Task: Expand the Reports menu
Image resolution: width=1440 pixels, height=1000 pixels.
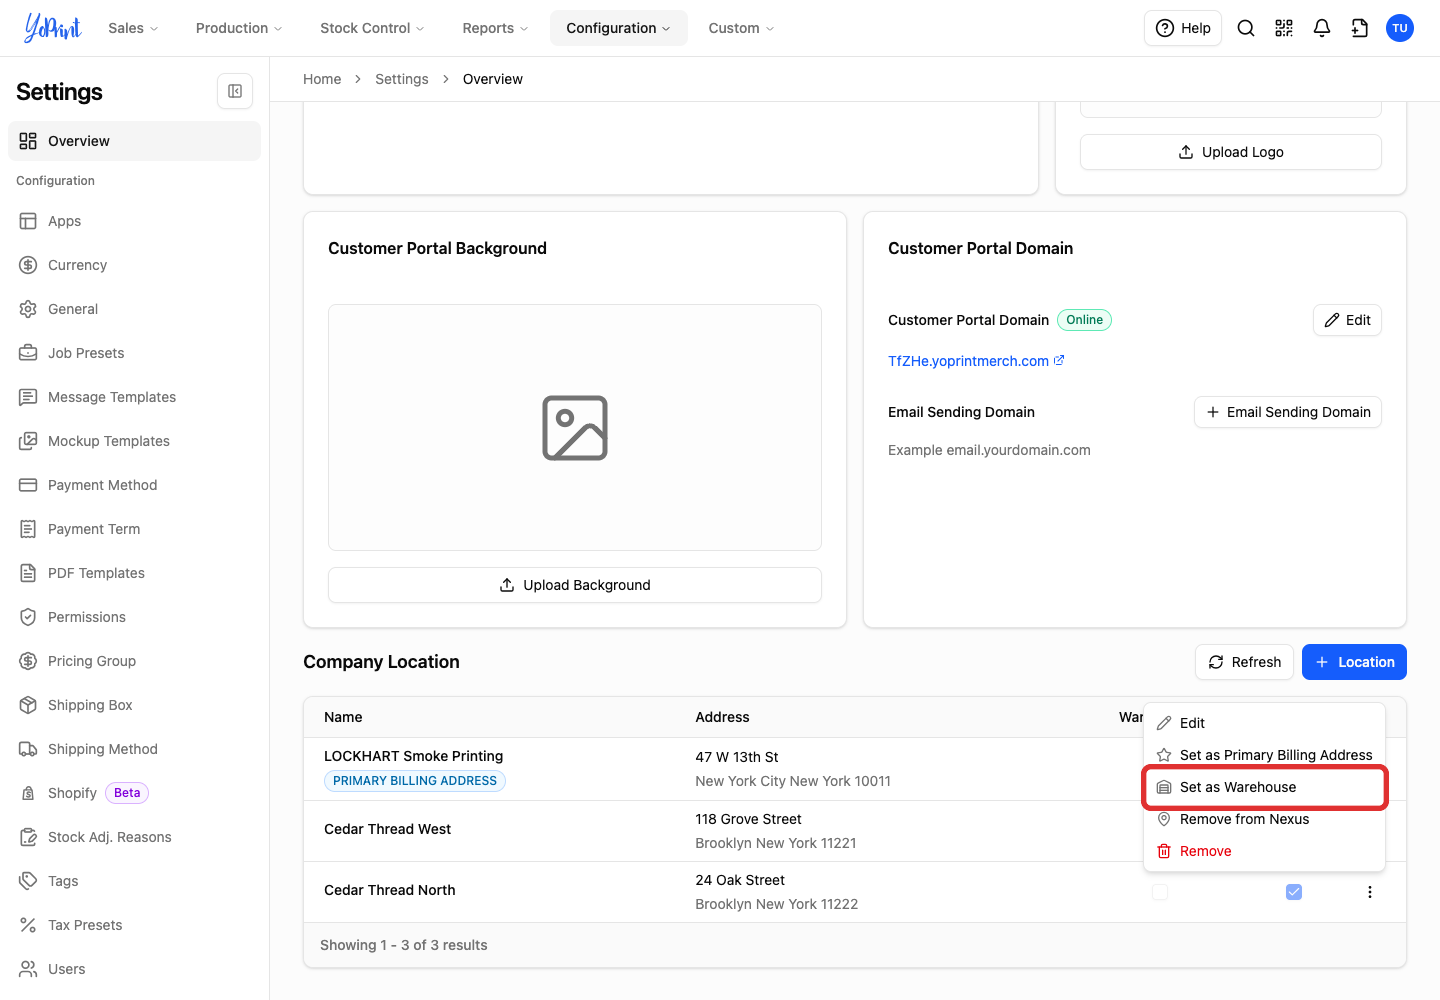Action: (x=495, y=28)
